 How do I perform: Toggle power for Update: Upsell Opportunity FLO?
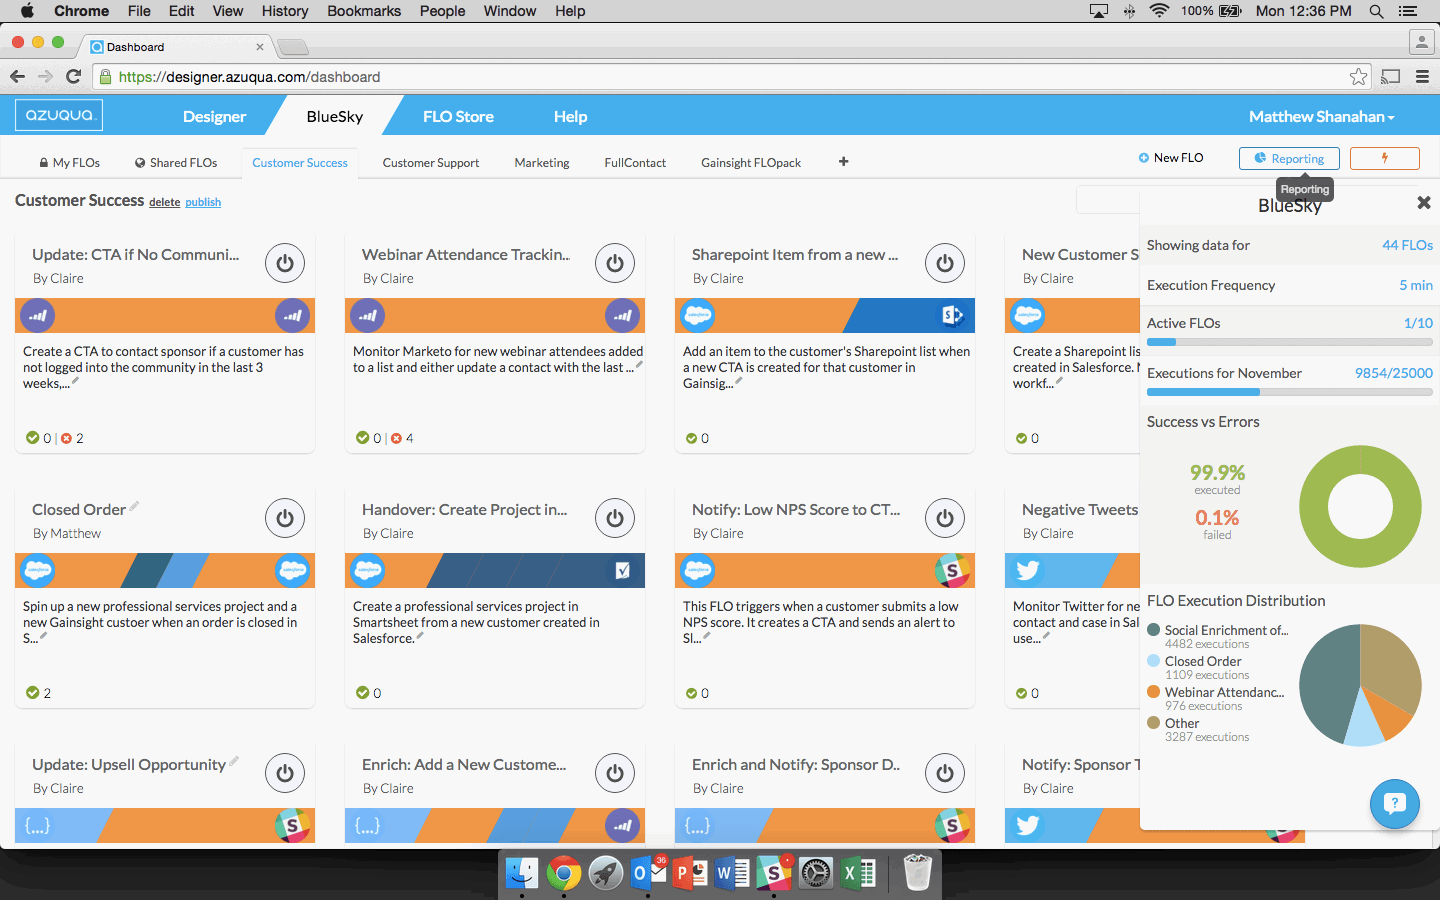point(285,773)
